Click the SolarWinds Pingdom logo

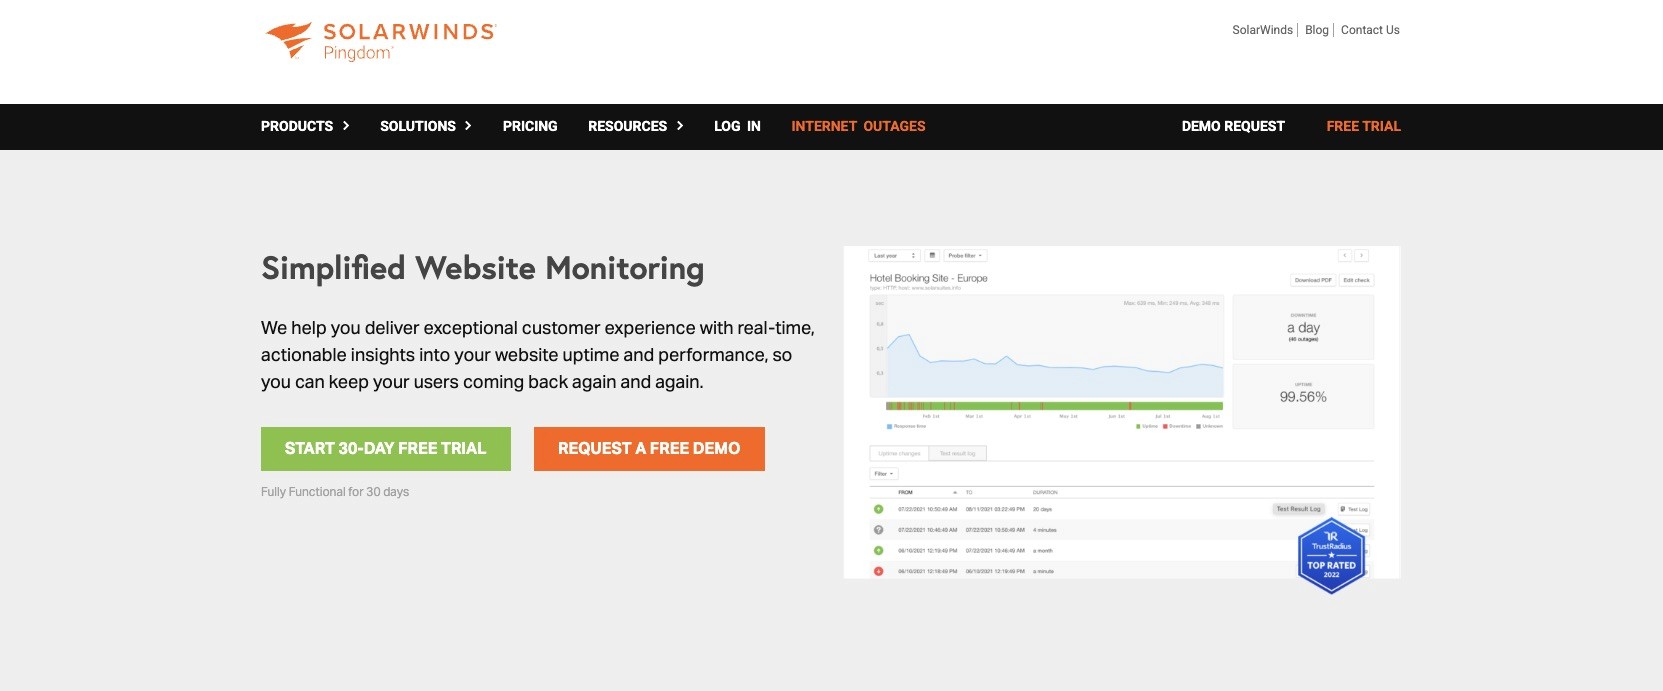[x=381, y=42]
